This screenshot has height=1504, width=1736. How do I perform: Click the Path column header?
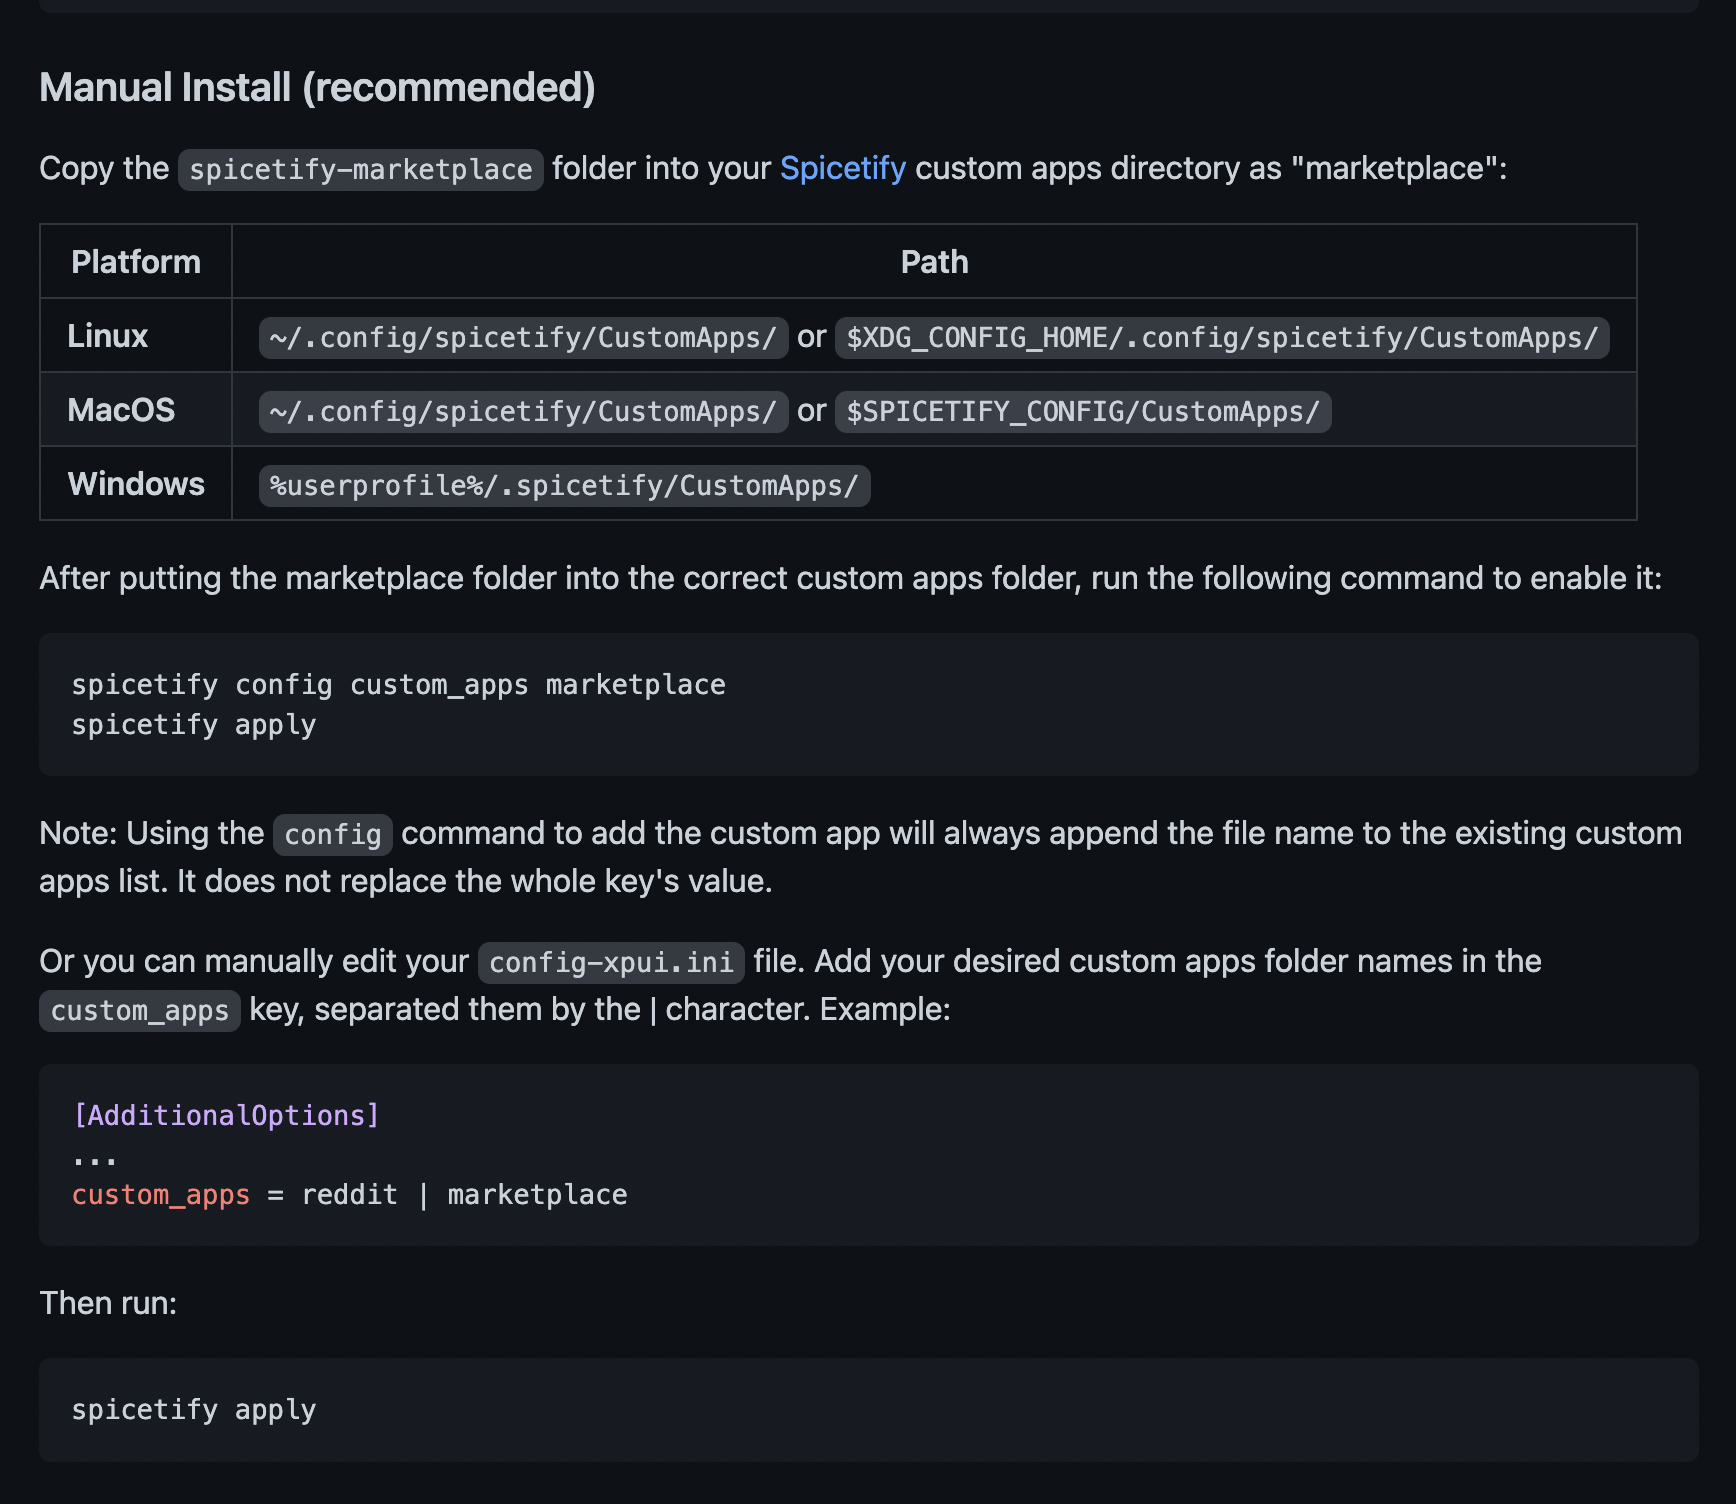coord(933,261)
